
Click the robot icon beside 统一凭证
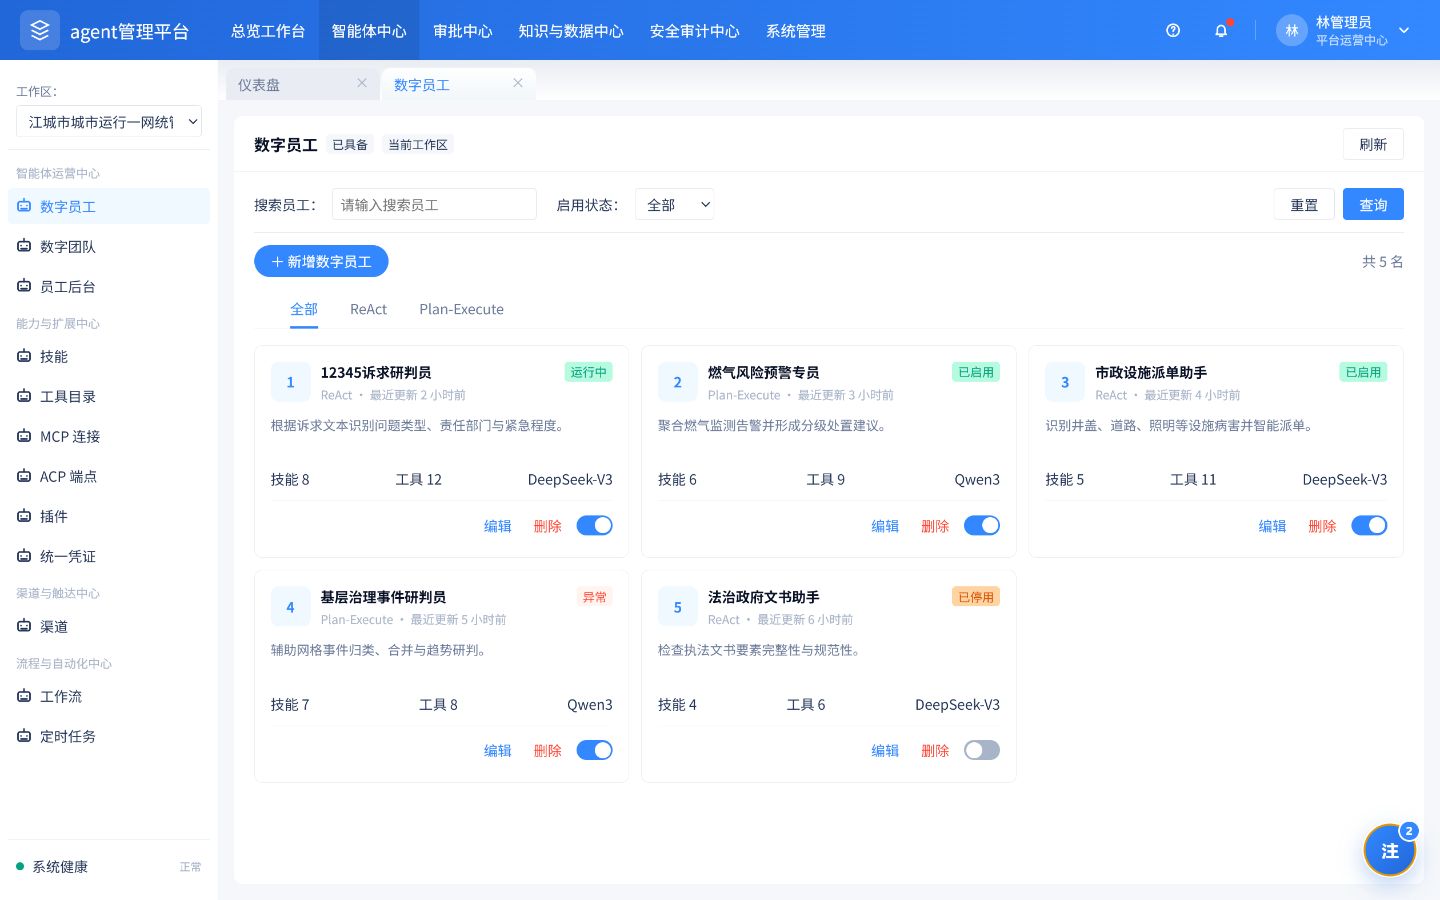coord(24,556)
